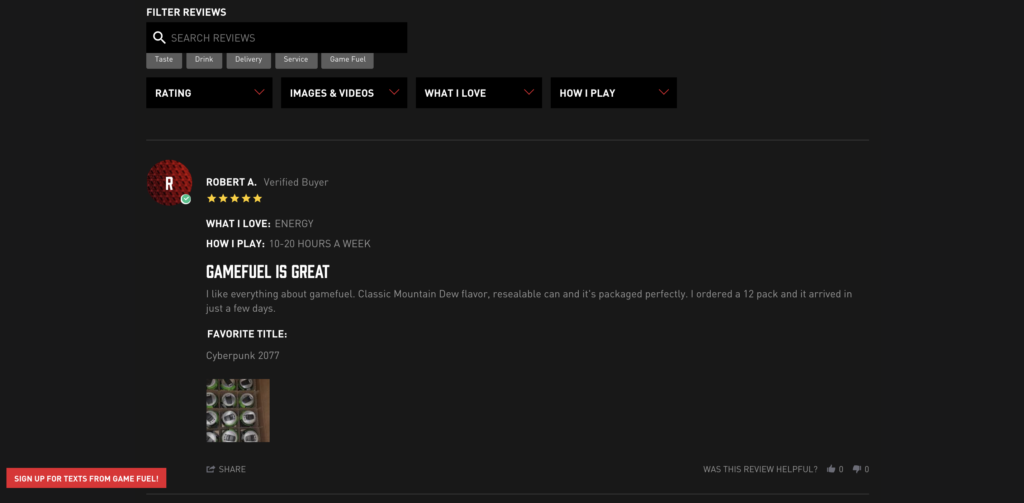Click the thumbs up helpful icon
This screenshot has width=1024, height=503.
(830, 469)
